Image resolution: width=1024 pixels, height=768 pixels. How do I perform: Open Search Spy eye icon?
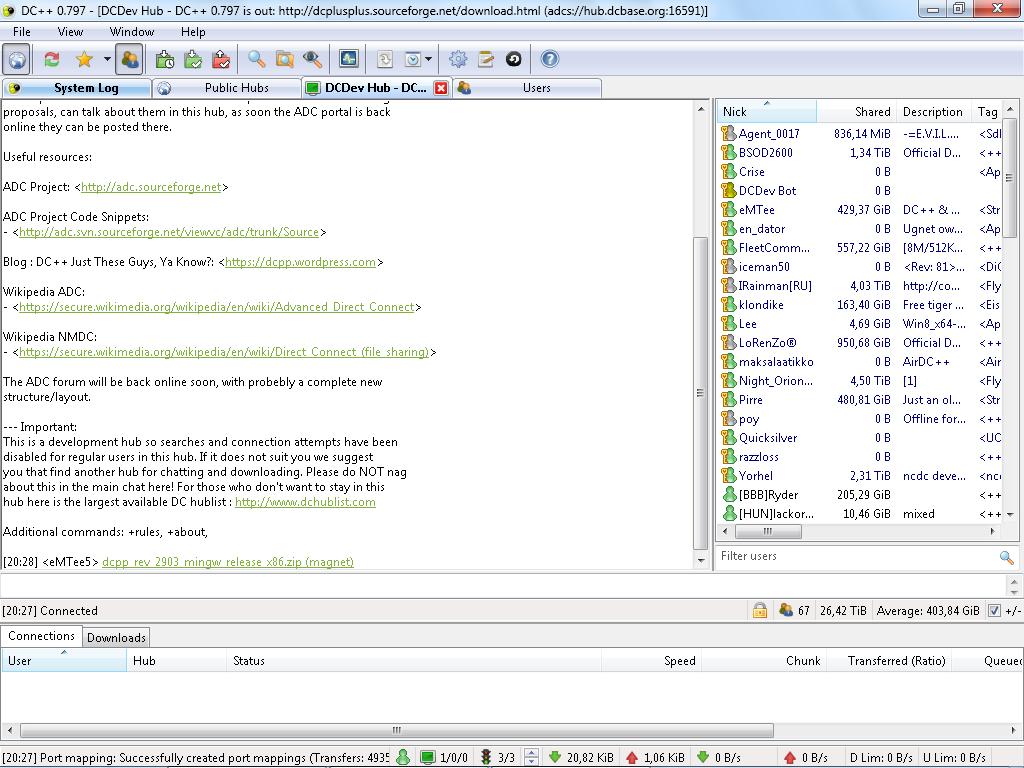coord(312,59)
